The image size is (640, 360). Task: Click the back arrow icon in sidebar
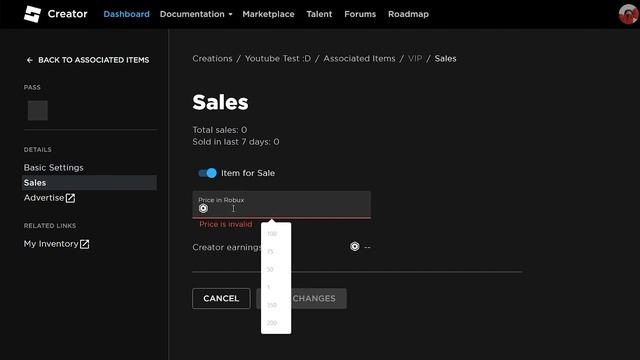click(29, 60)
